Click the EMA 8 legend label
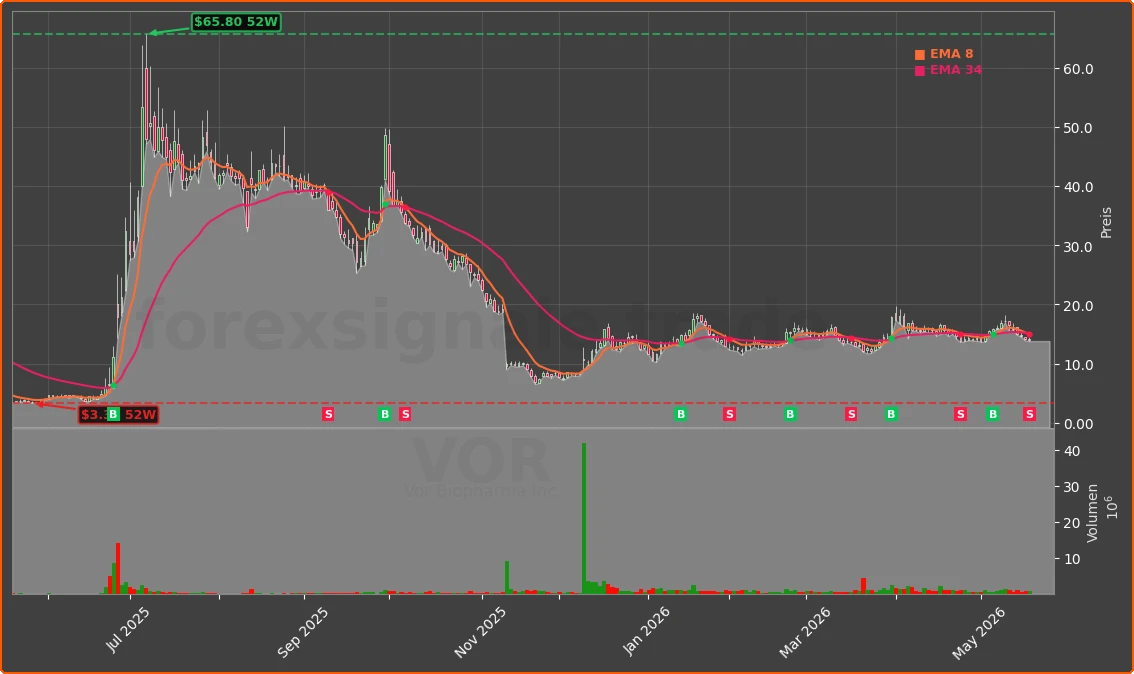This screenshot has width=1134, height=674. pos(952,54)
